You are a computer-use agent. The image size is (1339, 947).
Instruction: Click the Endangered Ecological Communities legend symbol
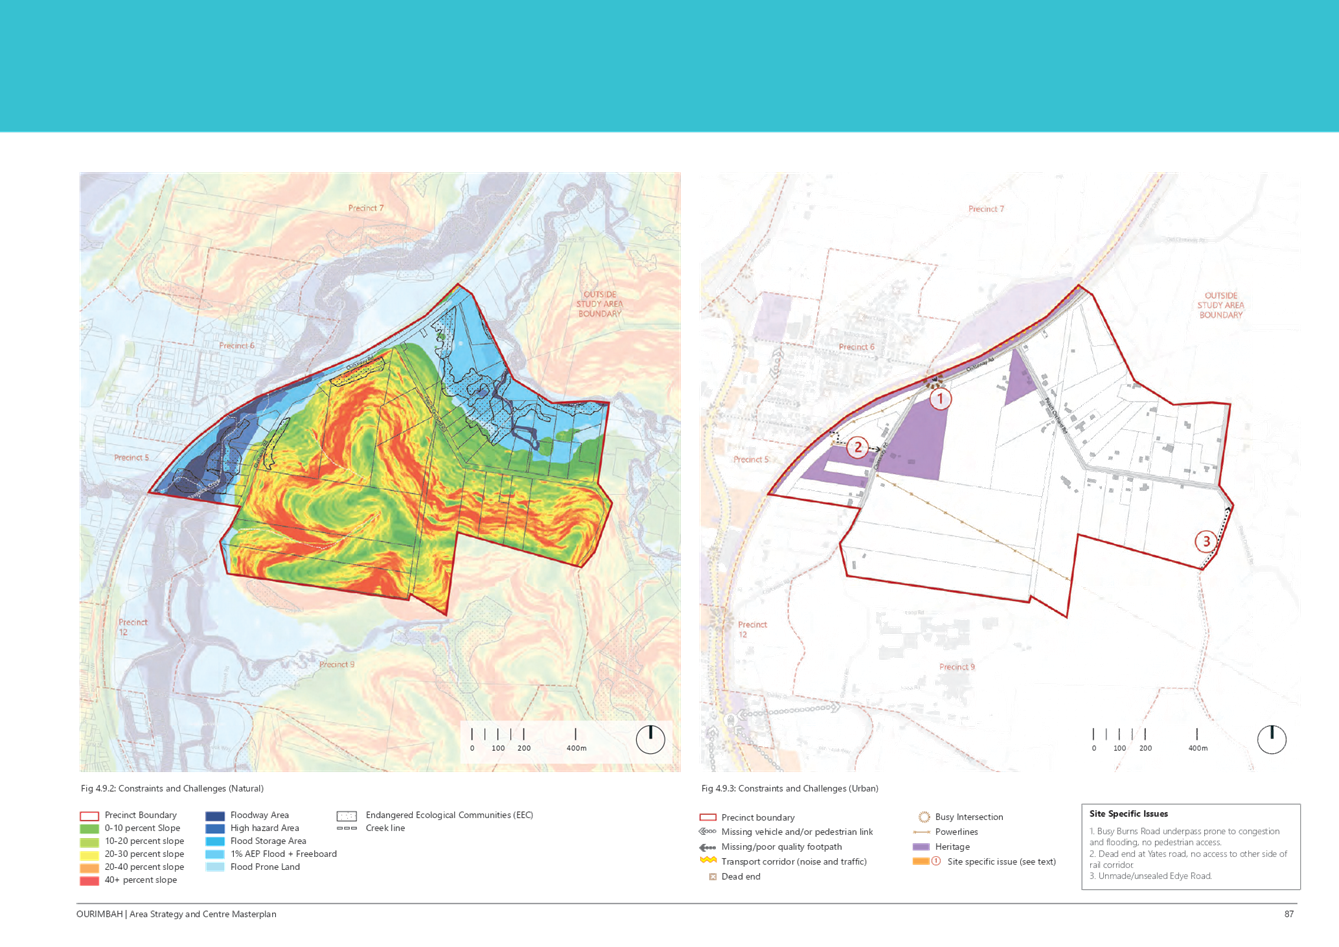point(347,816)
